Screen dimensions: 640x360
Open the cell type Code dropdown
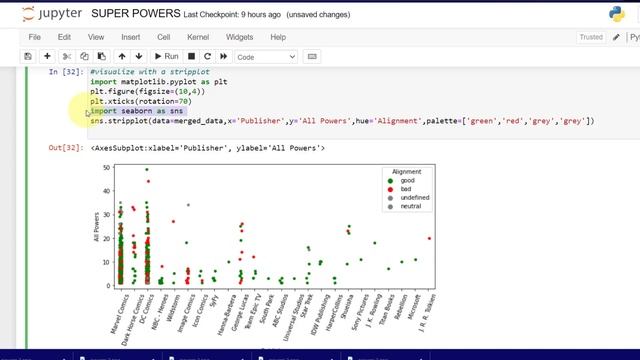(266, 57)
